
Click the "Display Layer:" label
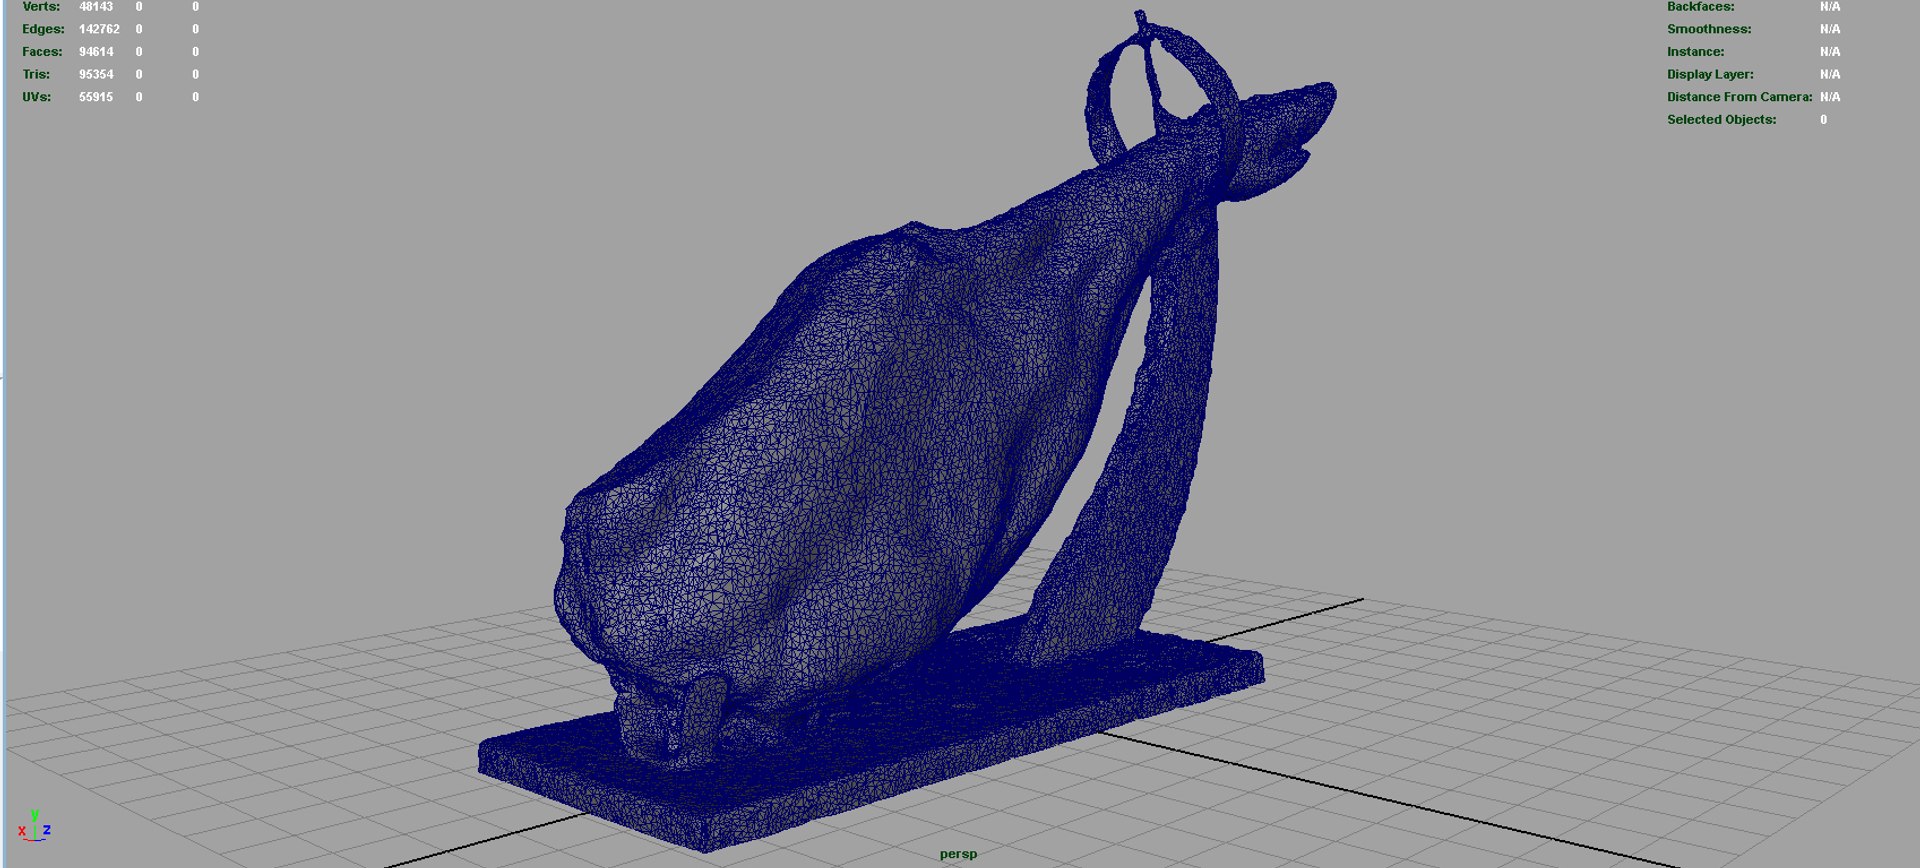point(1710,74)
